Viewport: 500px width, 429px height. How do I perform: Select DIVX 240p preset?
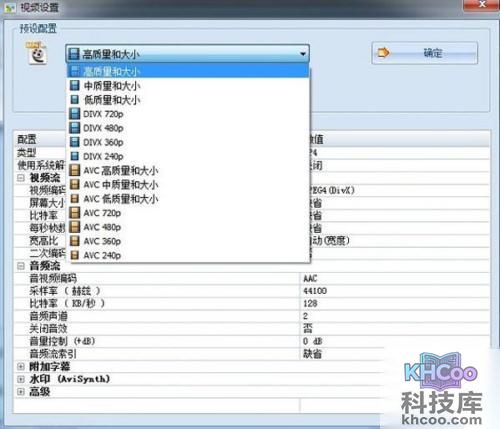[x=188, y=156]
